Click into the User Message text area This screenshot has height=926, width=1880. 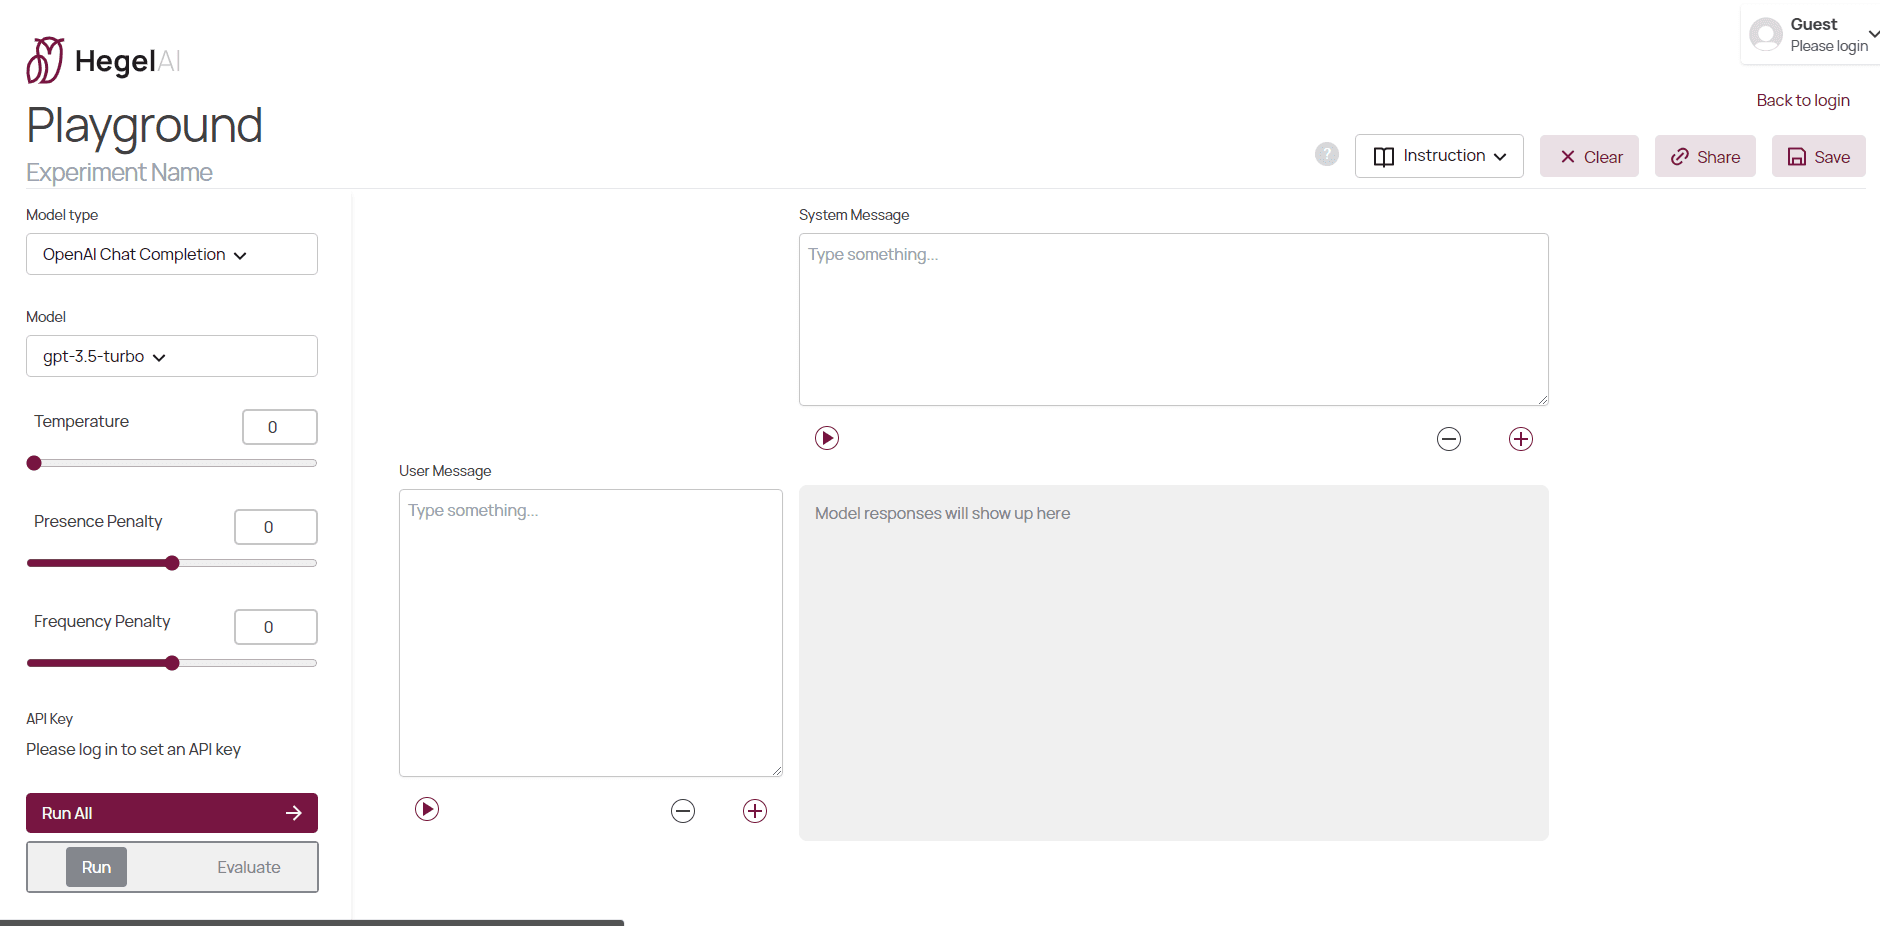[x=591, y=633]
